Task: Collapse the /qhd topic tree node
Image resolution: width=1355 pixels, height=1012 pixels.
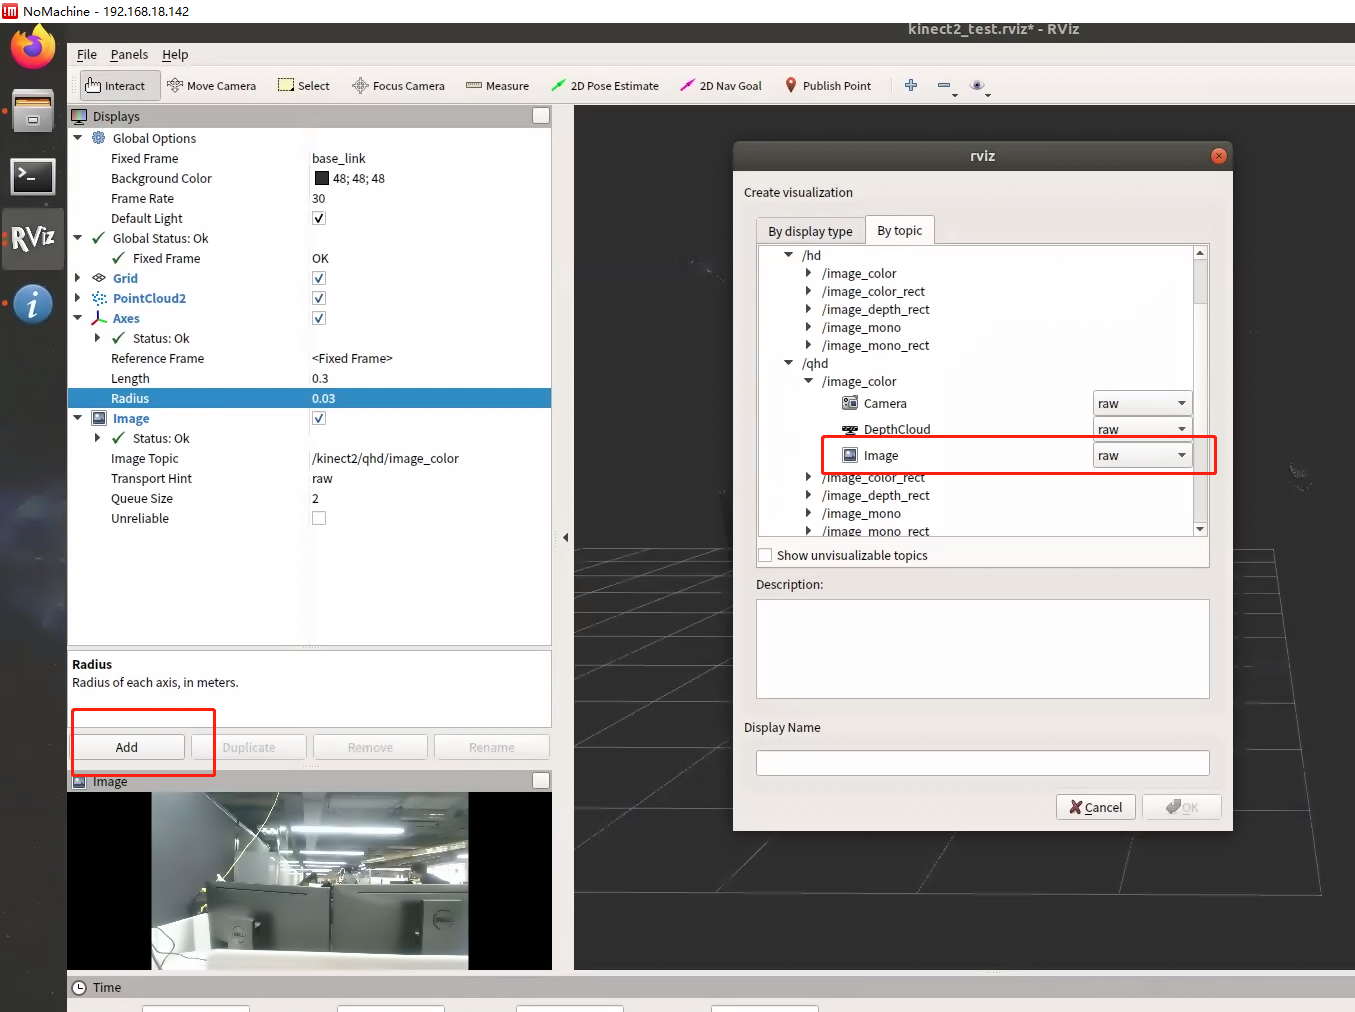Action: tap(789, 363)
